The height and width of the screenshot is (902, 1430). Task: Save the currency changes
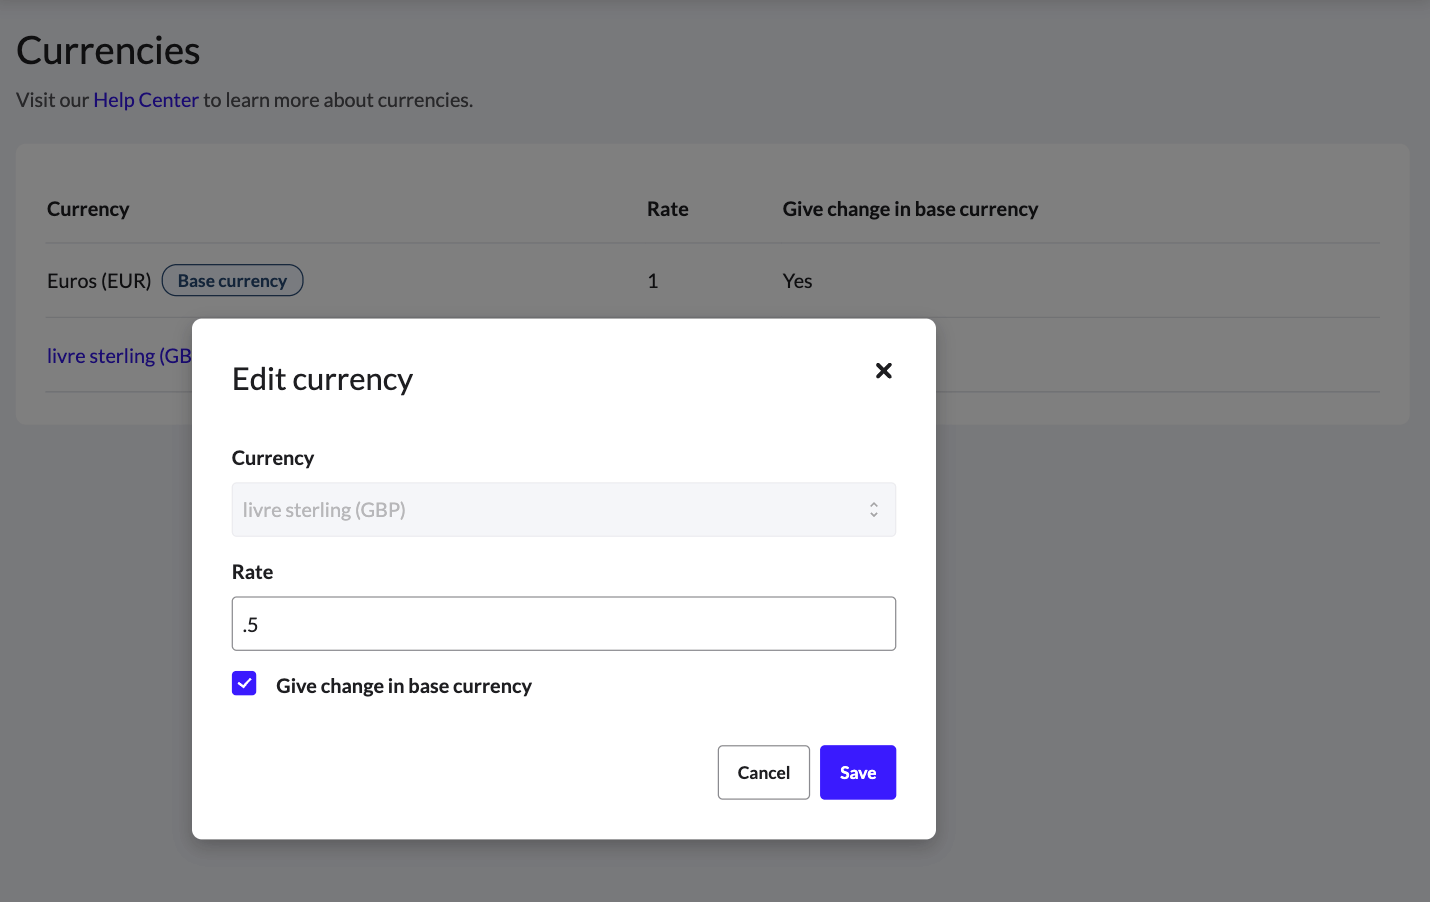coord(857,772)
